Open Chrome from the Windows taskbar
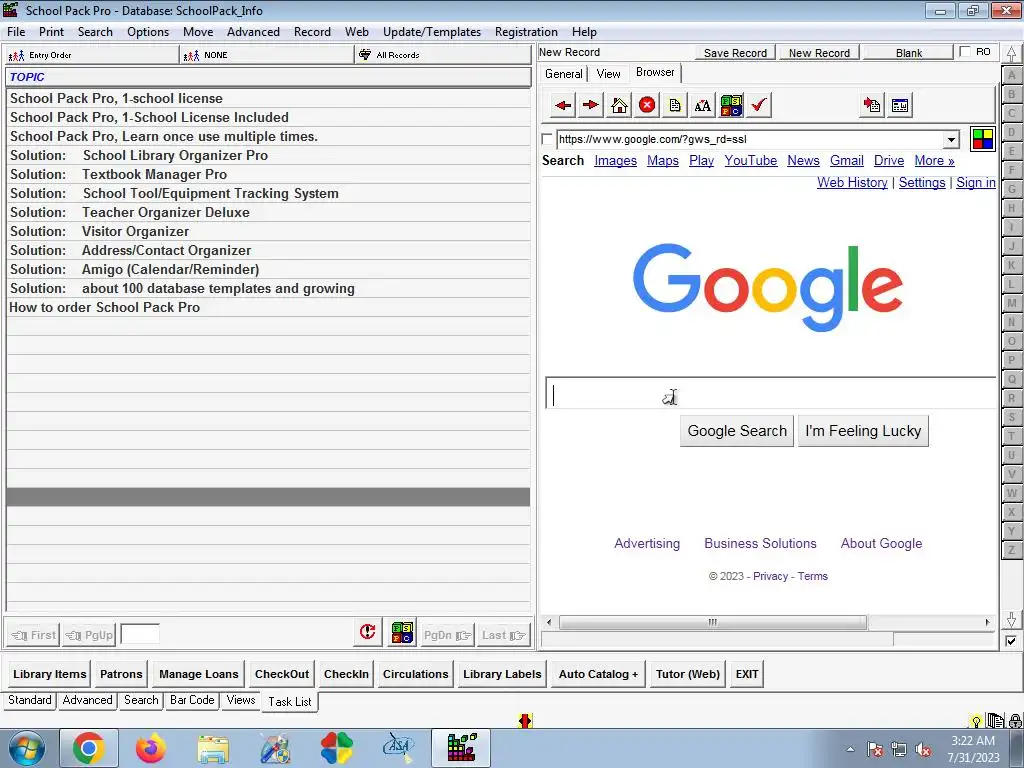Image resolution: width=1024 pixels, height=768 pixels. point(89,748)
